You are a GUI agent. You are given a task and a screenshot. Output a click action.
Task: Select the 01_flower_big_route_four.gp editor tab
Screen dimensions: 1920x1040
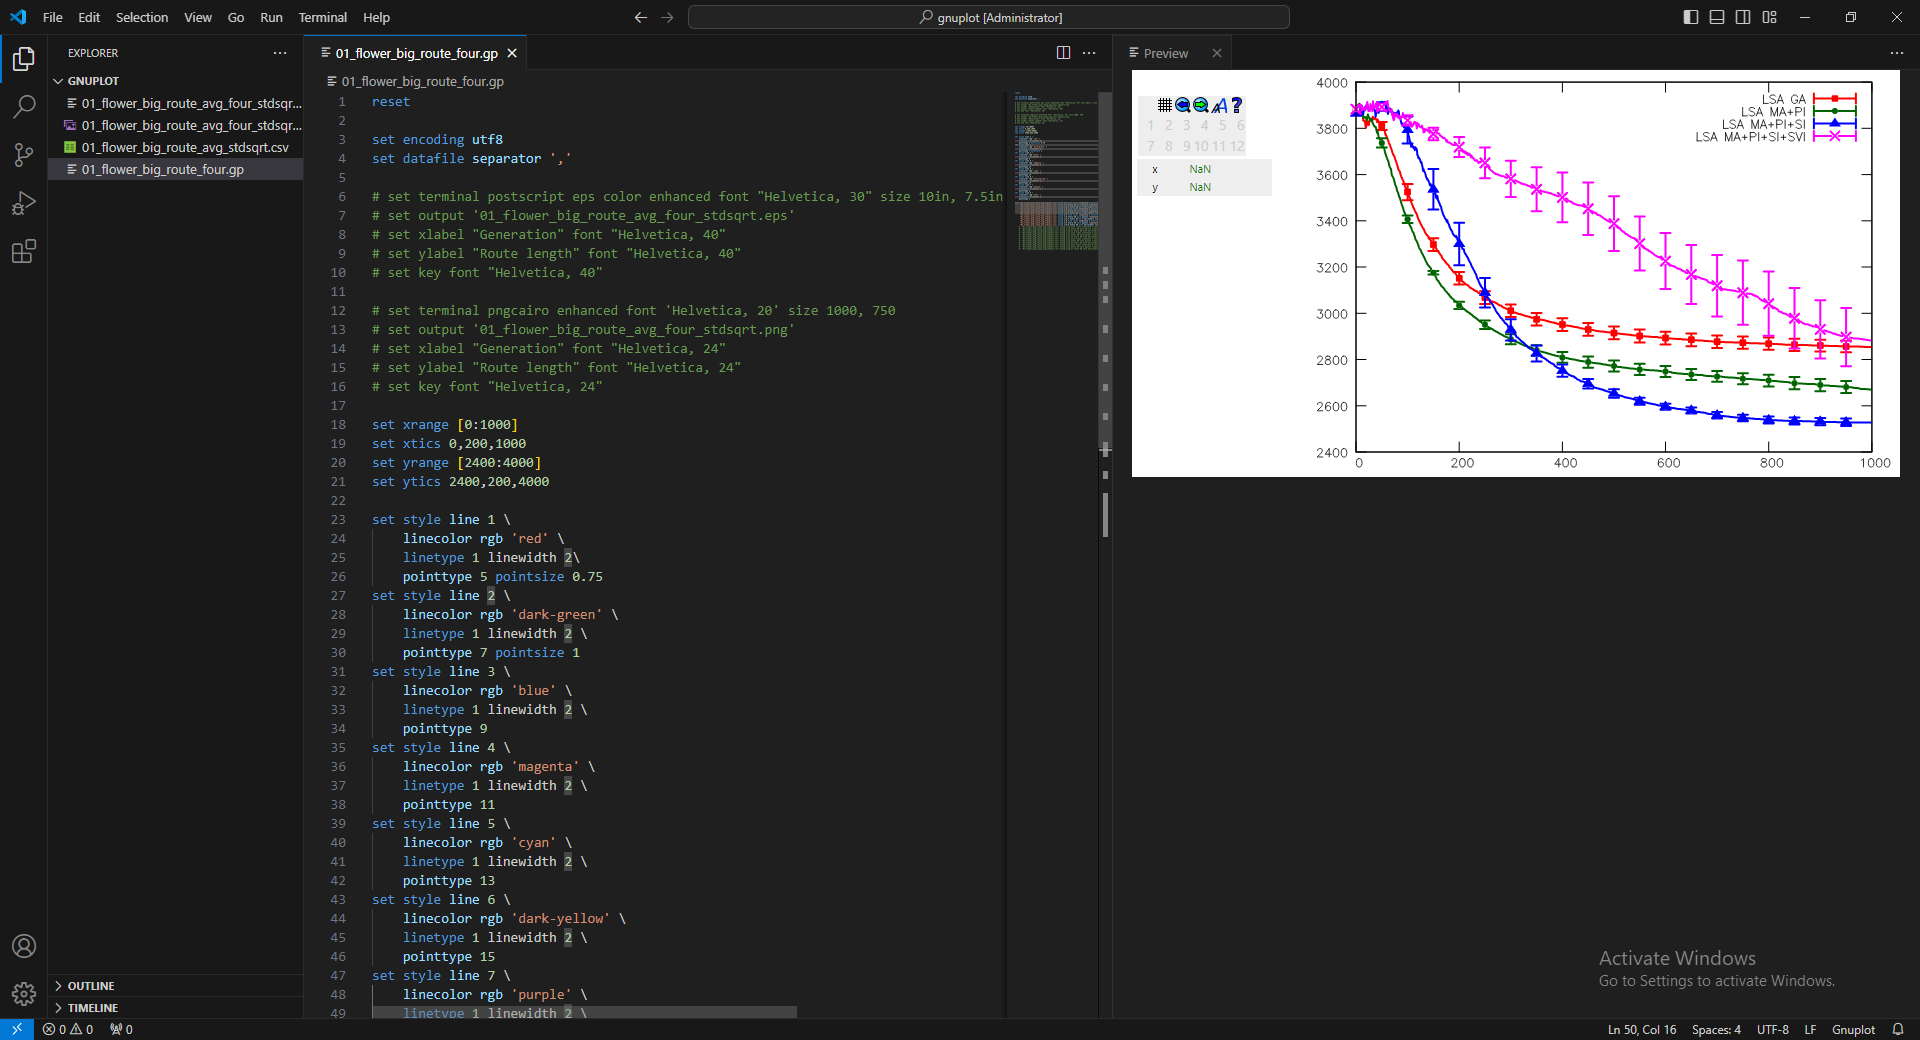coord(416,53)
